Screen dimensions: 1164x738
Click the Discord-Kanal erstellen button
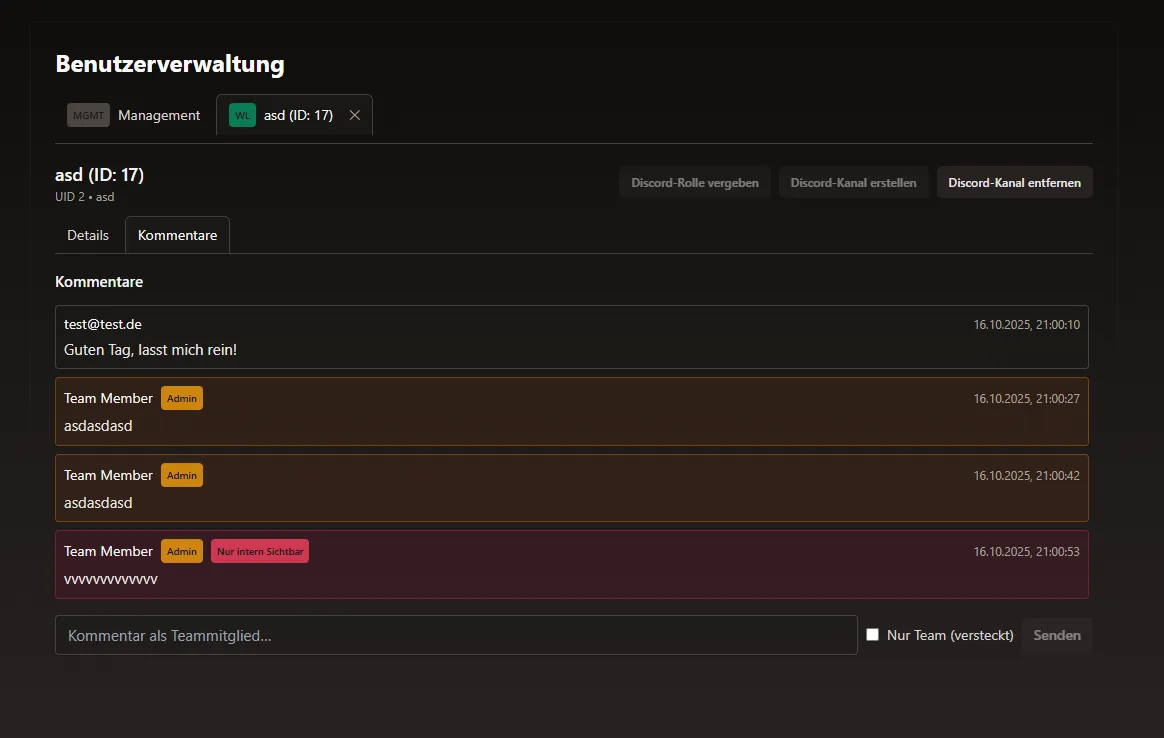[x=853, y=183]
